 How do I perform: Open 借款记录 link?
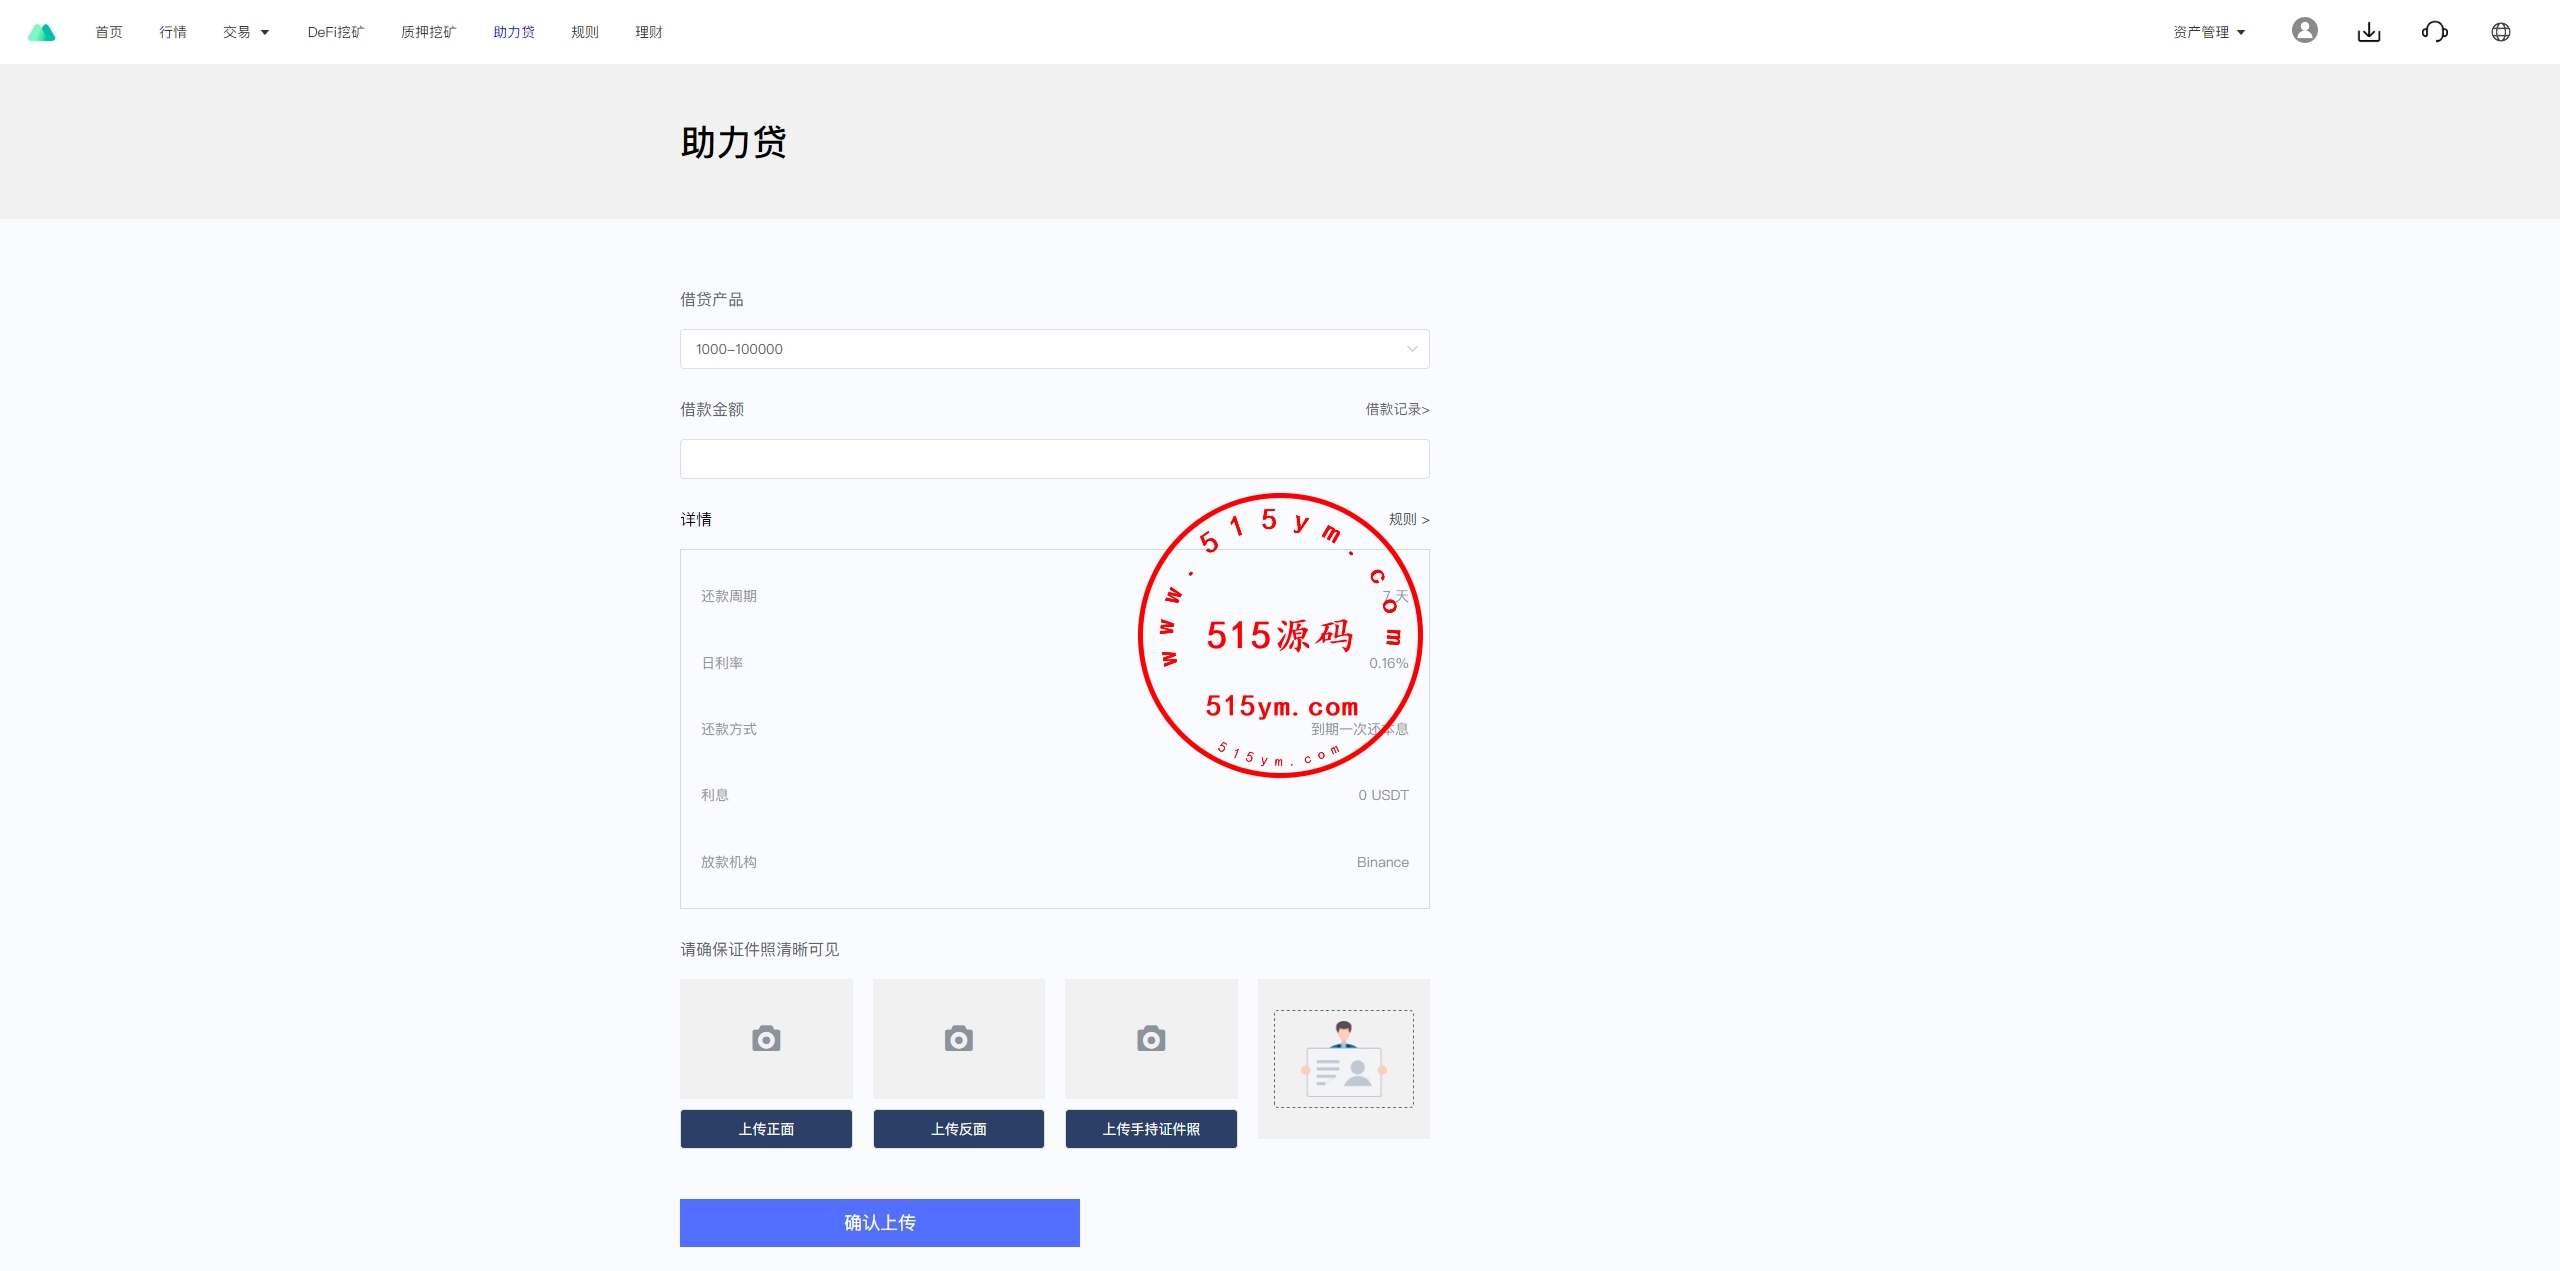pyautogui.click(x=1397, y=409)
